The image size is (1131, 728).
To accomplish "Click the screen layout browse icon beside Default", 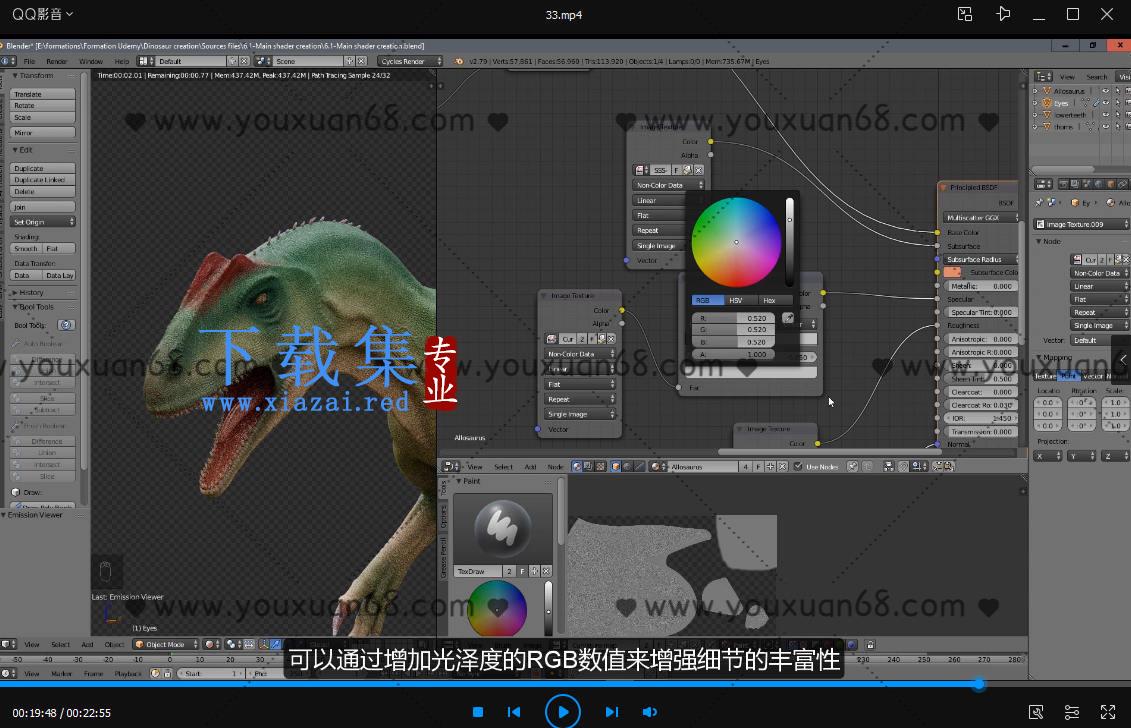I will [x=145, y=61].
